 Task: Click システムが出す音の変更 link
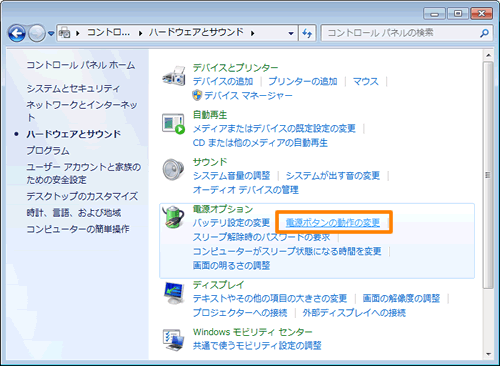(333, 176)
